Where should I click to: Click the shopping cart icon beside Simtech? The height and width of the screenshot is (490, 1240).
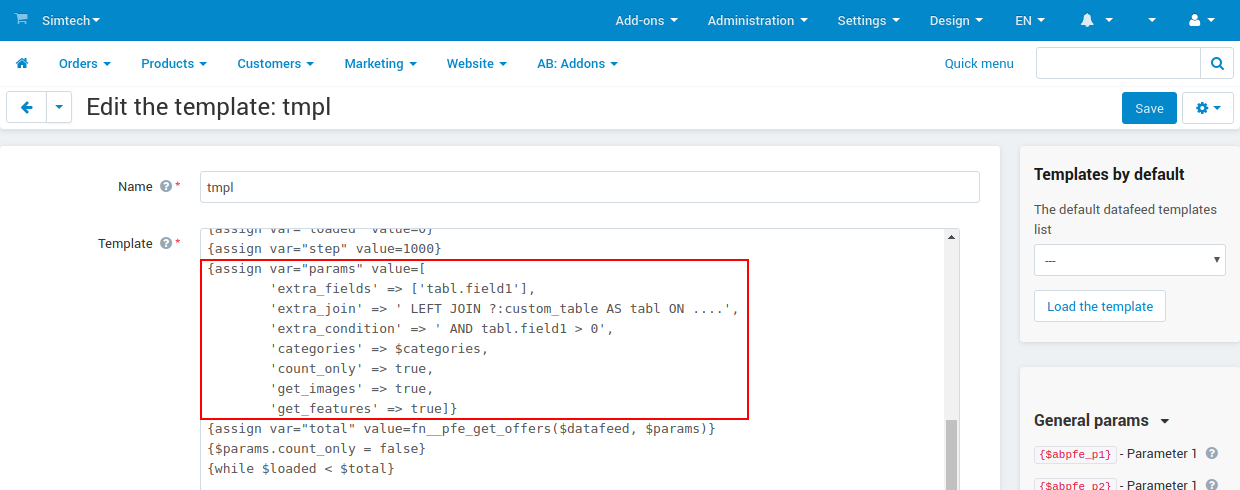pyautogui.click(x=21, y=20)
